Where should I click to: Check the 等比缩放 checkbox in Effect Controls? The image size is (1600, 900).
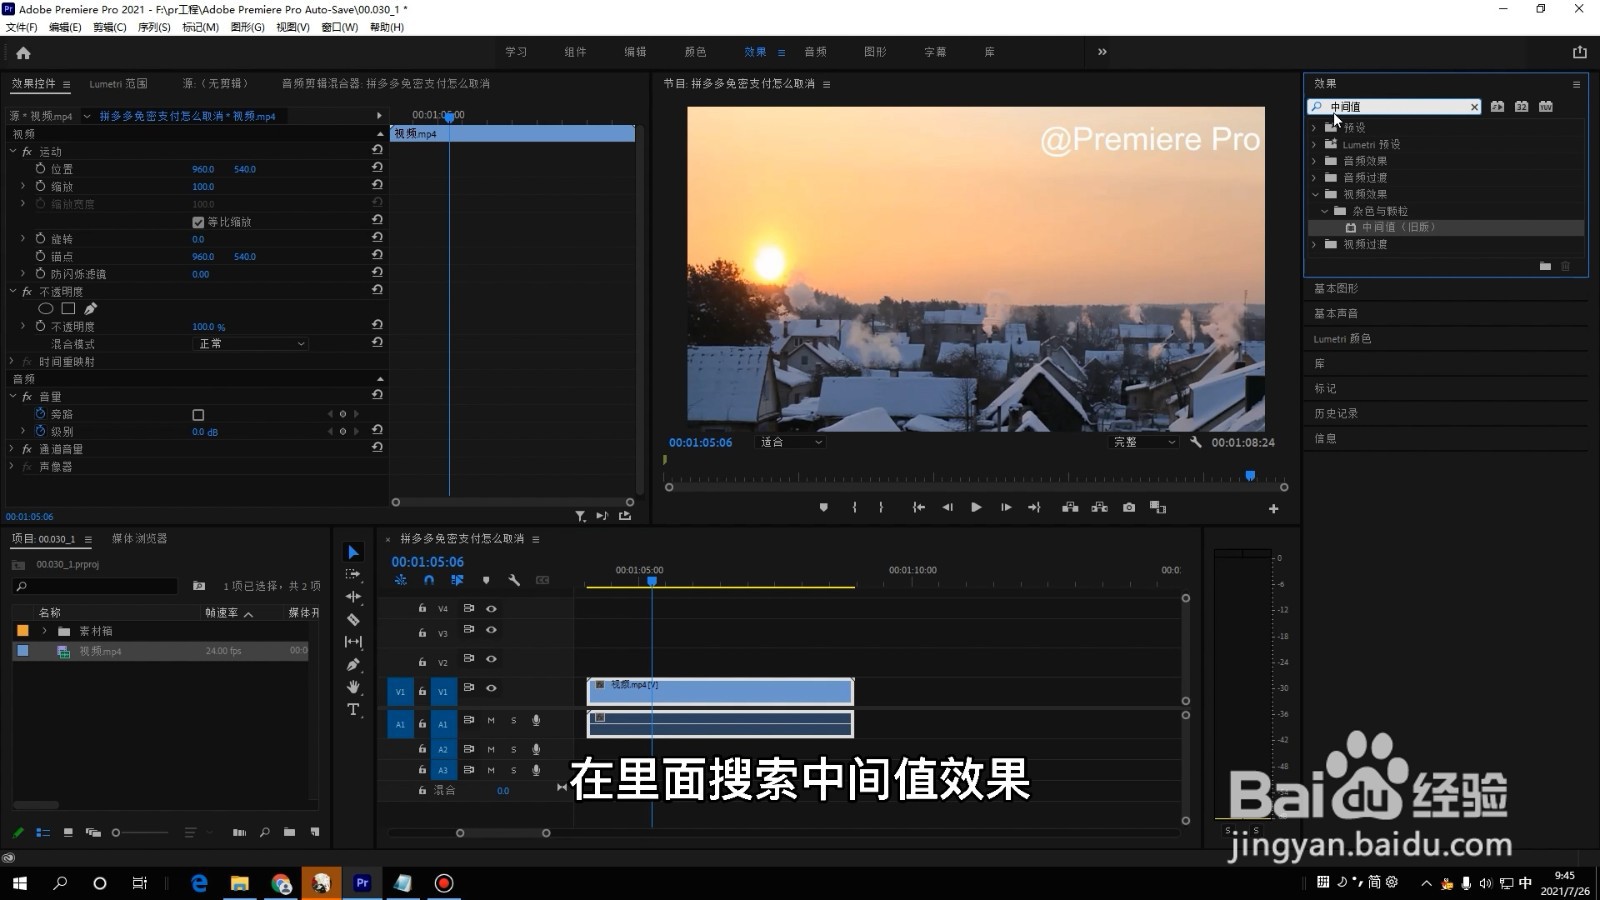click(x=198, y=221)
